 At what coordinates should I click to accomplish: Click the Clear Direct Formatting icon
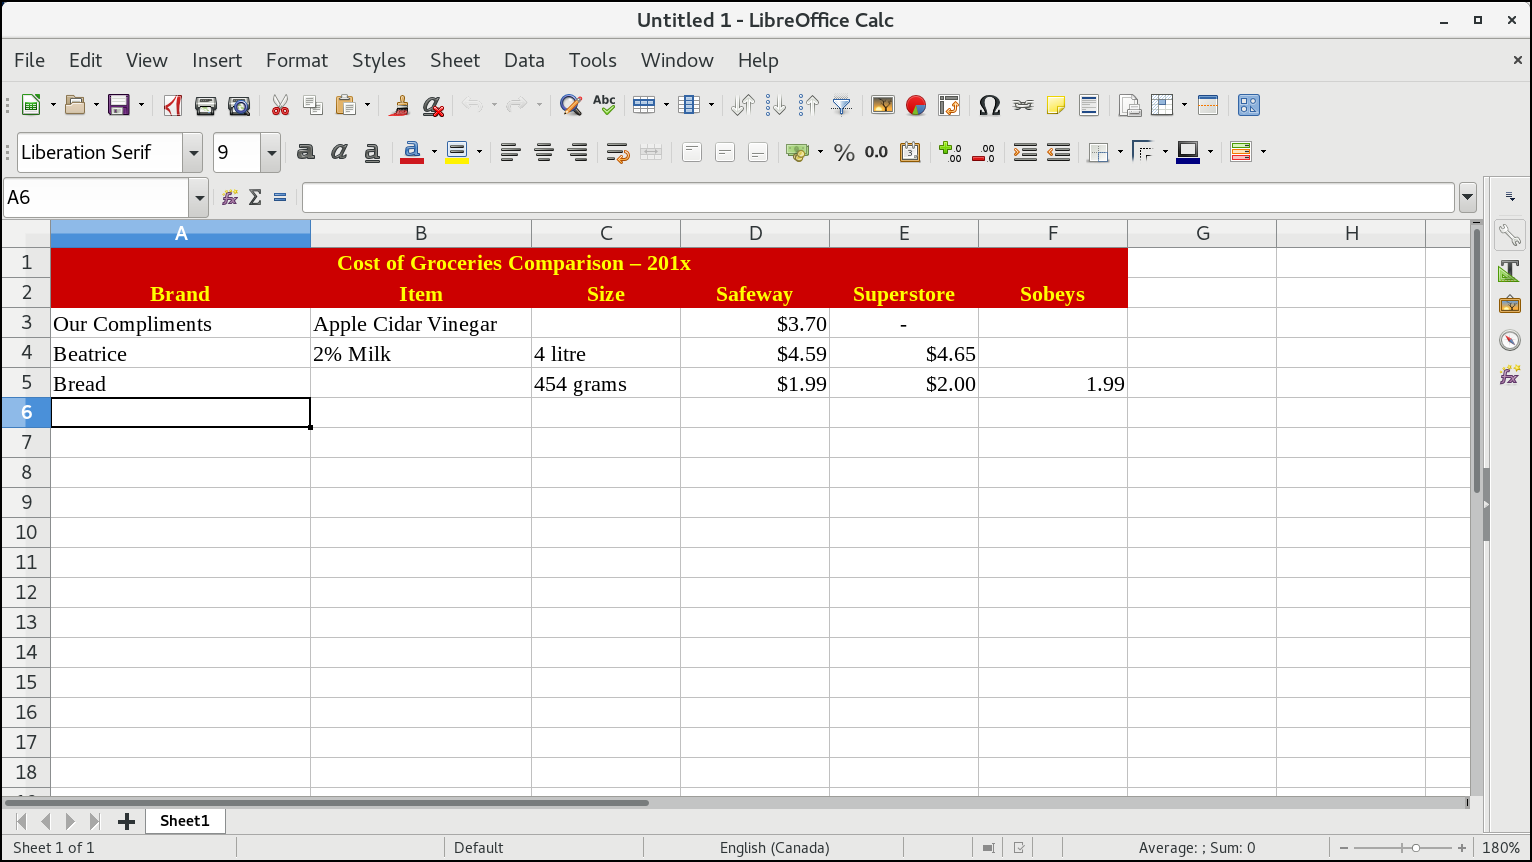(433, 105)
